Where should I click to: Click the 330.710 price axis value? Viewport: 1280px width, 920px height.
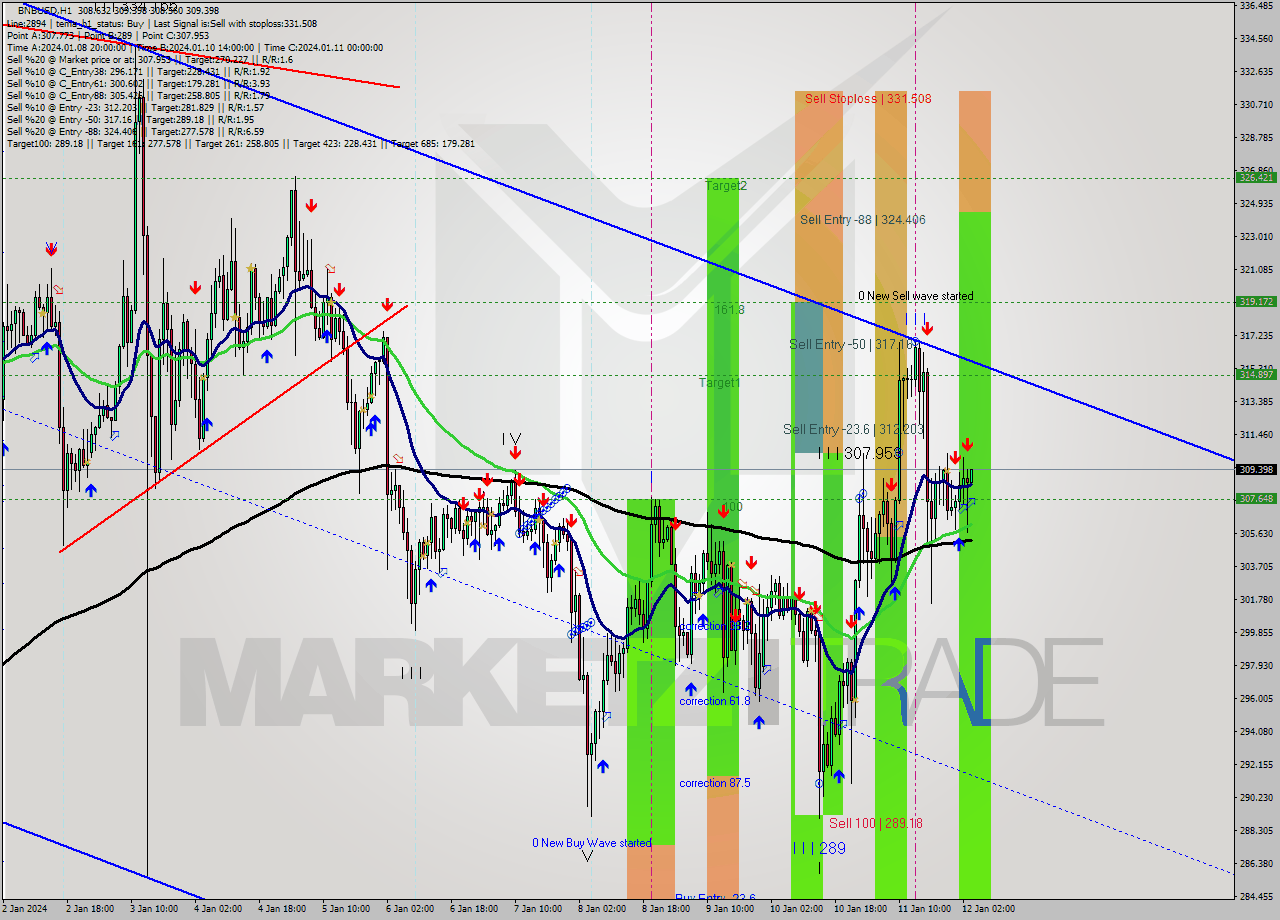click(x=1256, y=104)
